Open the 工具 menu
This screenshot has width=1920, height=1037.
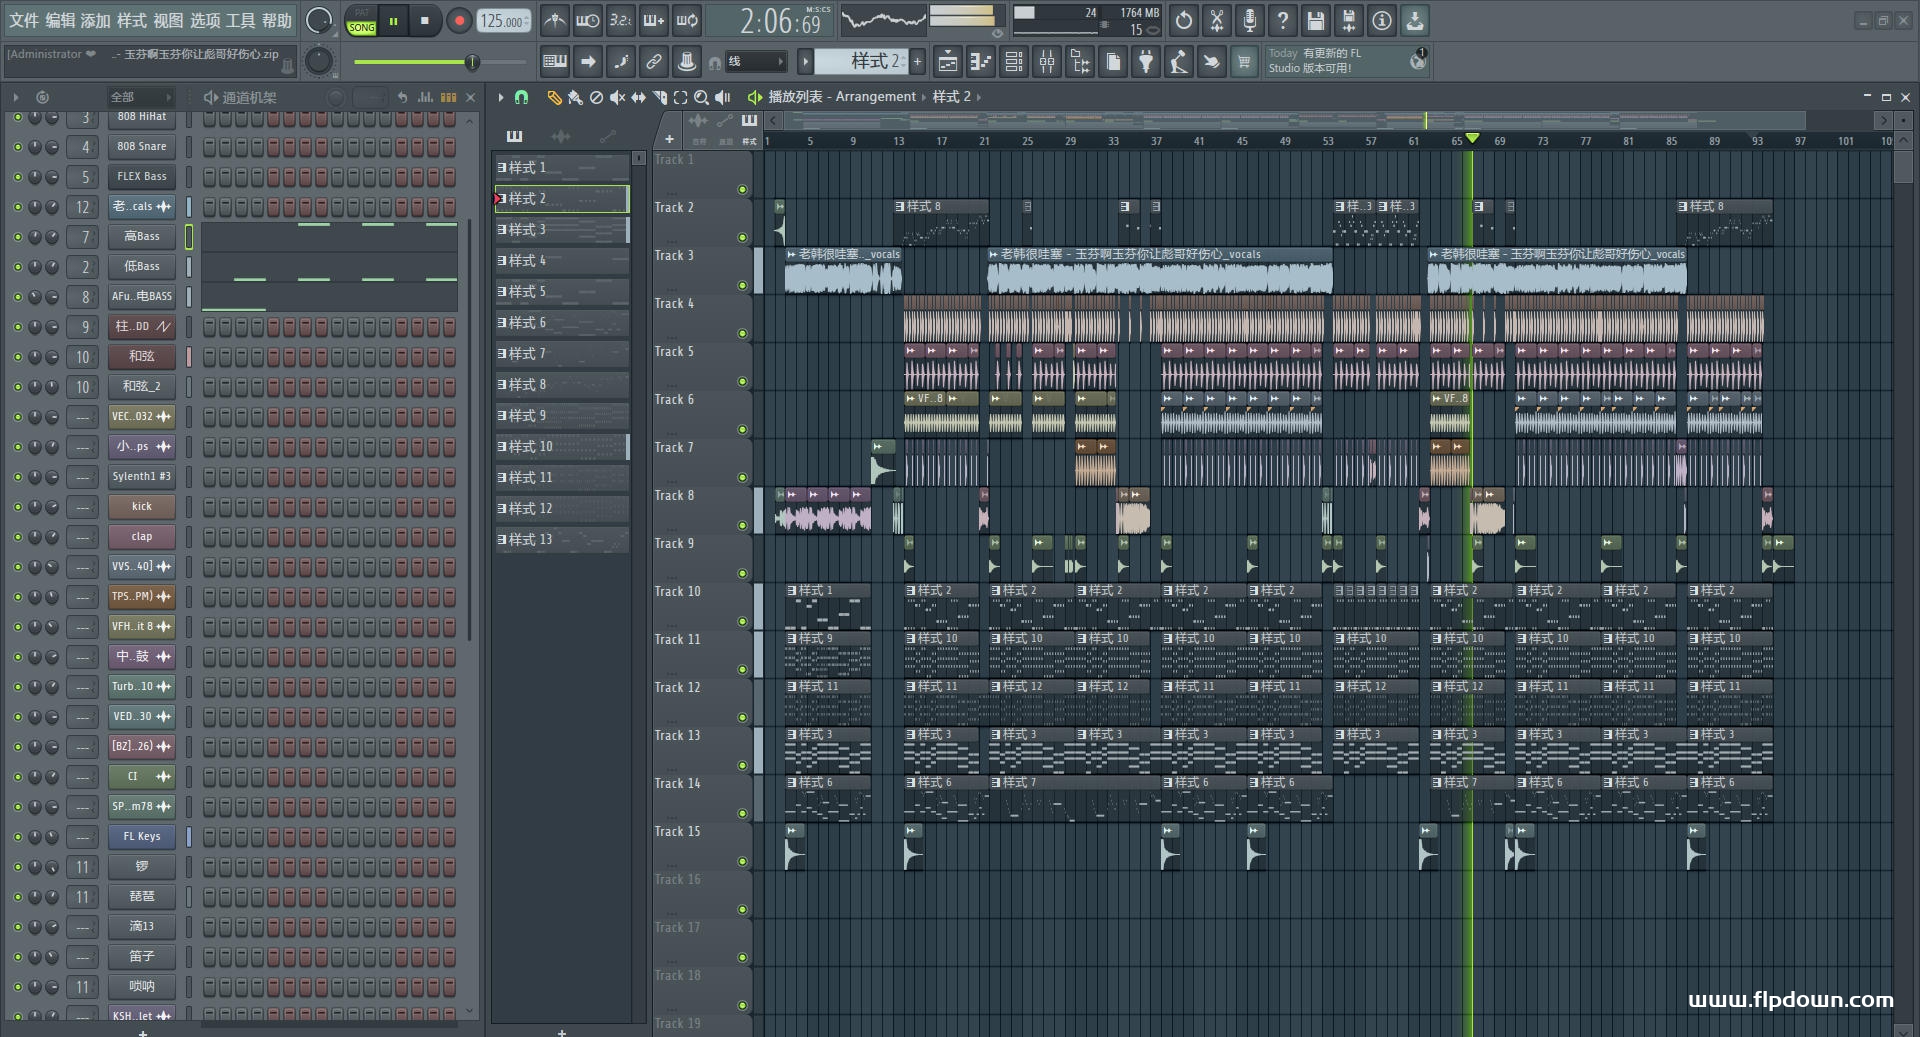[x=240, y=21]
